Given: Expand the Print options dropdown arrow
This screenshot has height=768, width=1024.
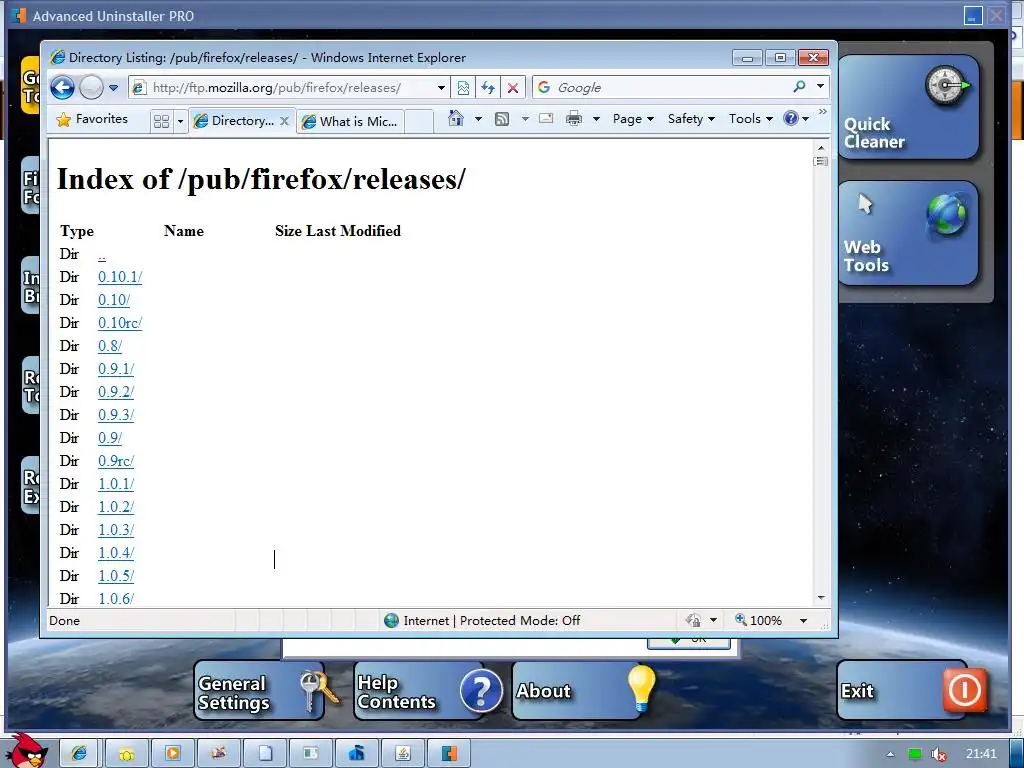Looking at the screenshot, I should [596, 119].
